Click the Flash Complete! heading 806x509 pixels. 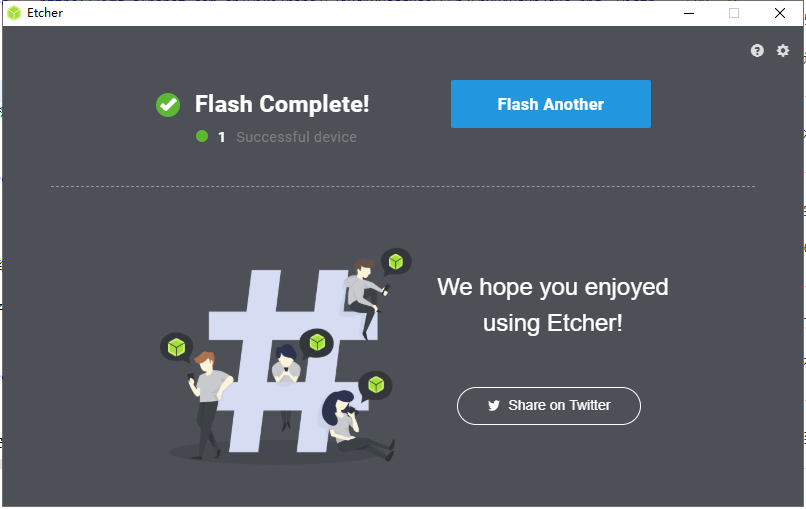[x=282, y=104]
